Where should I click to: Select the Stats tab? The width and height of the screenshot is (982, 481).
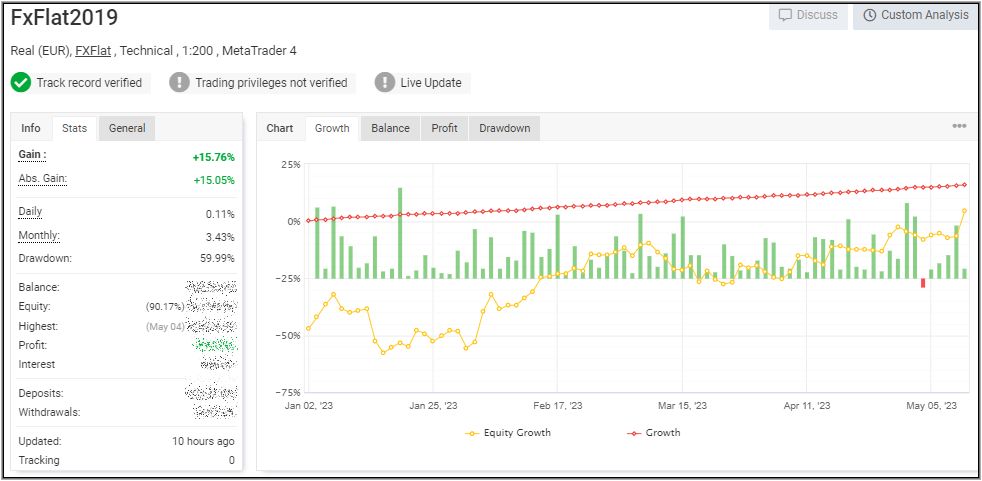(74, 128)
